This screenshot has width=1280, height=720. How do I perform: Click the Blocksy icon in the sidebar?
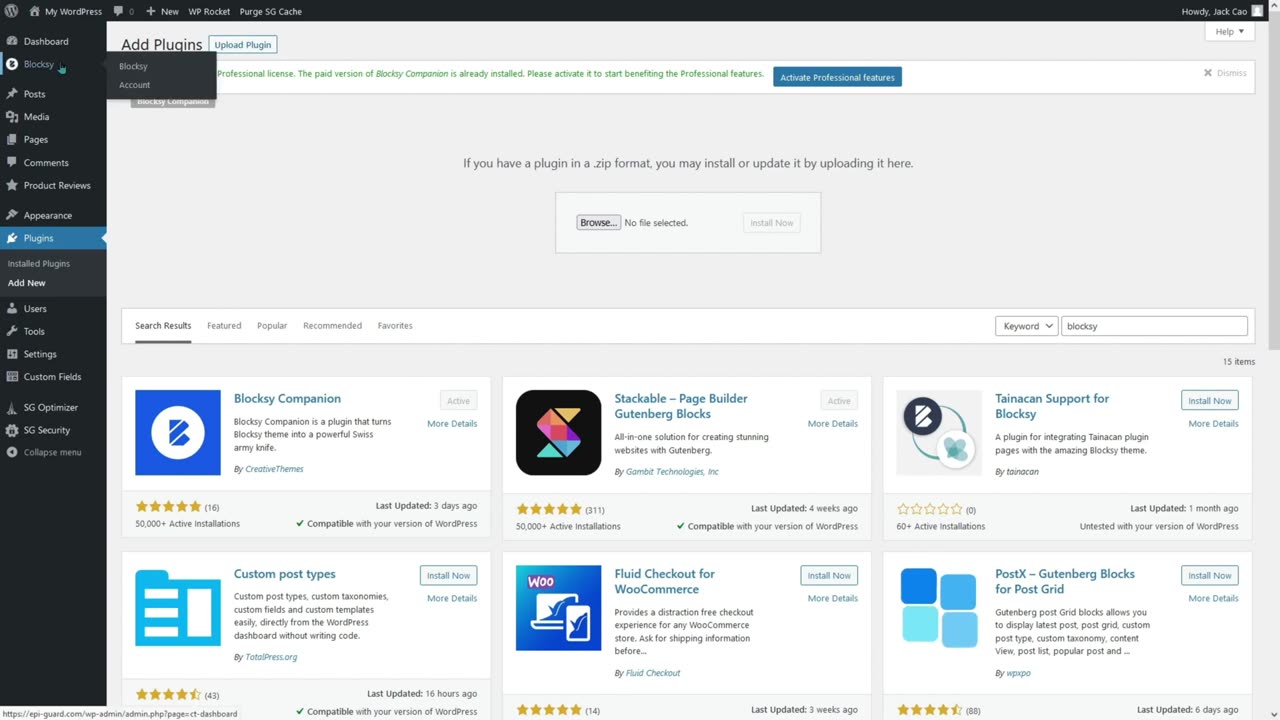(x=12, y=64)
